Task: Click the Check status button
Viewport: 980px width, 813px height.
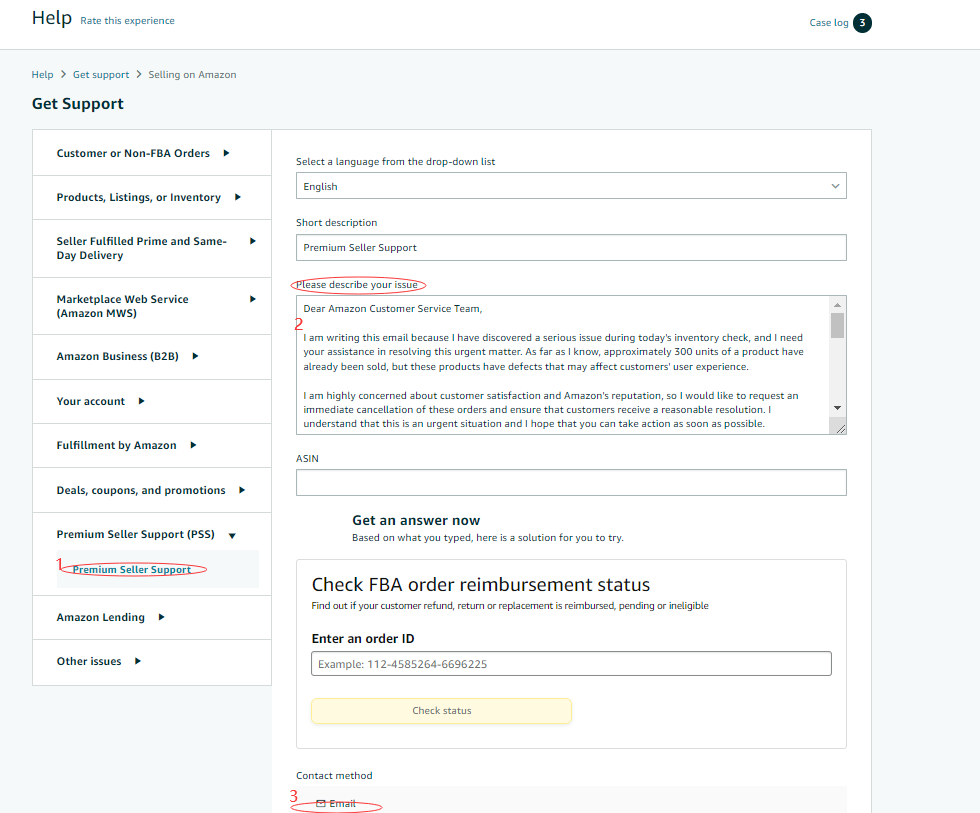Action: coord(441,711)
